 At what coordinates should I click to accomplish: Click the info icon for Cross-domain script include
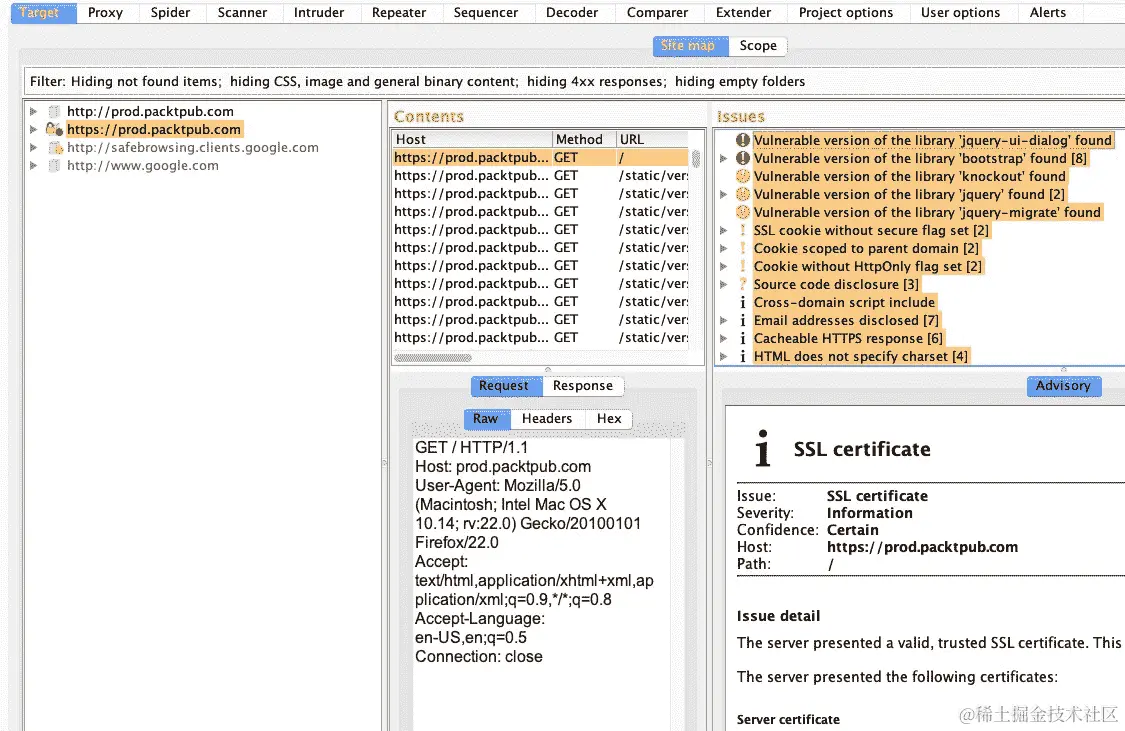point(743,303)
